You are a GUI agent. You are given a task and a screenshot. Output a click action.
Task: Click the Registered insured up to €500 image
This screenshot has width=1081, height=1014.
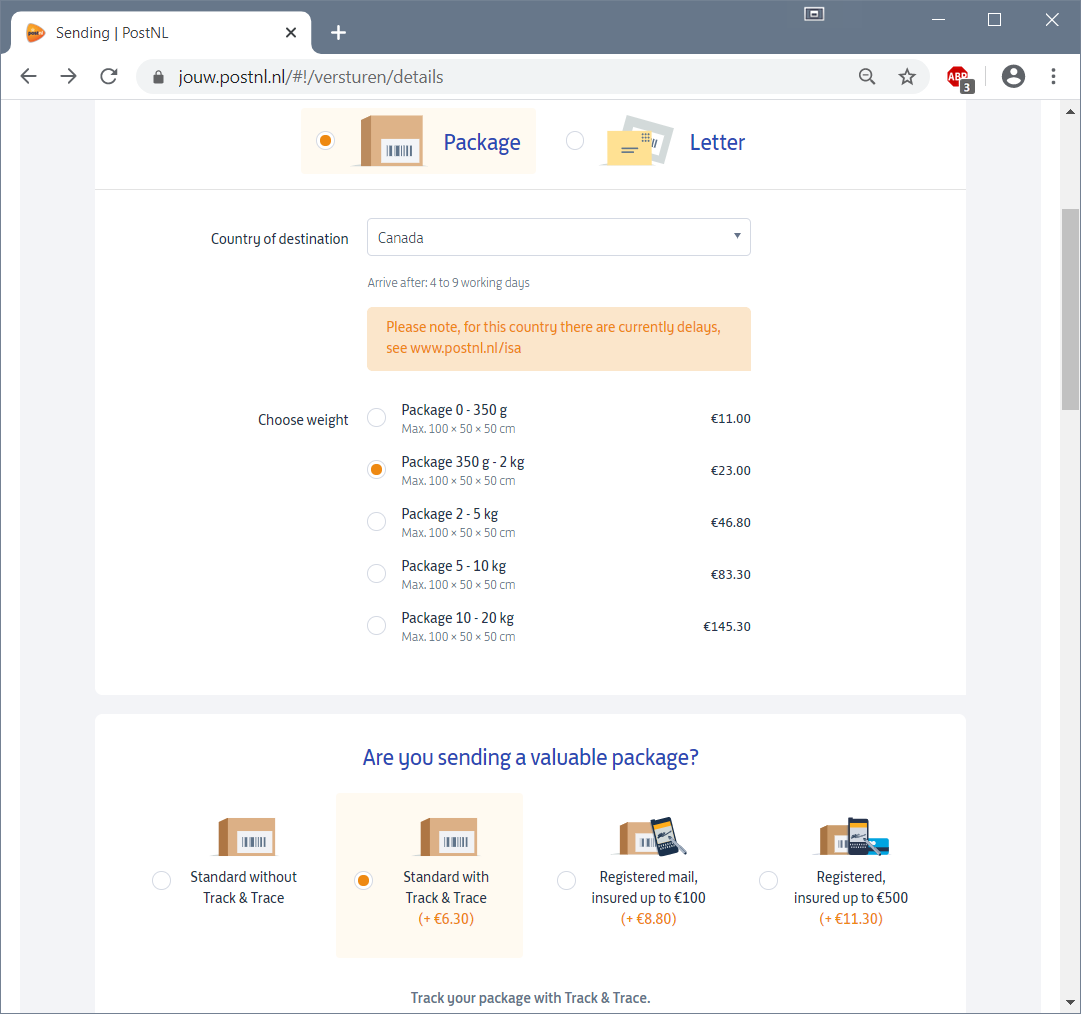[851, 837]
